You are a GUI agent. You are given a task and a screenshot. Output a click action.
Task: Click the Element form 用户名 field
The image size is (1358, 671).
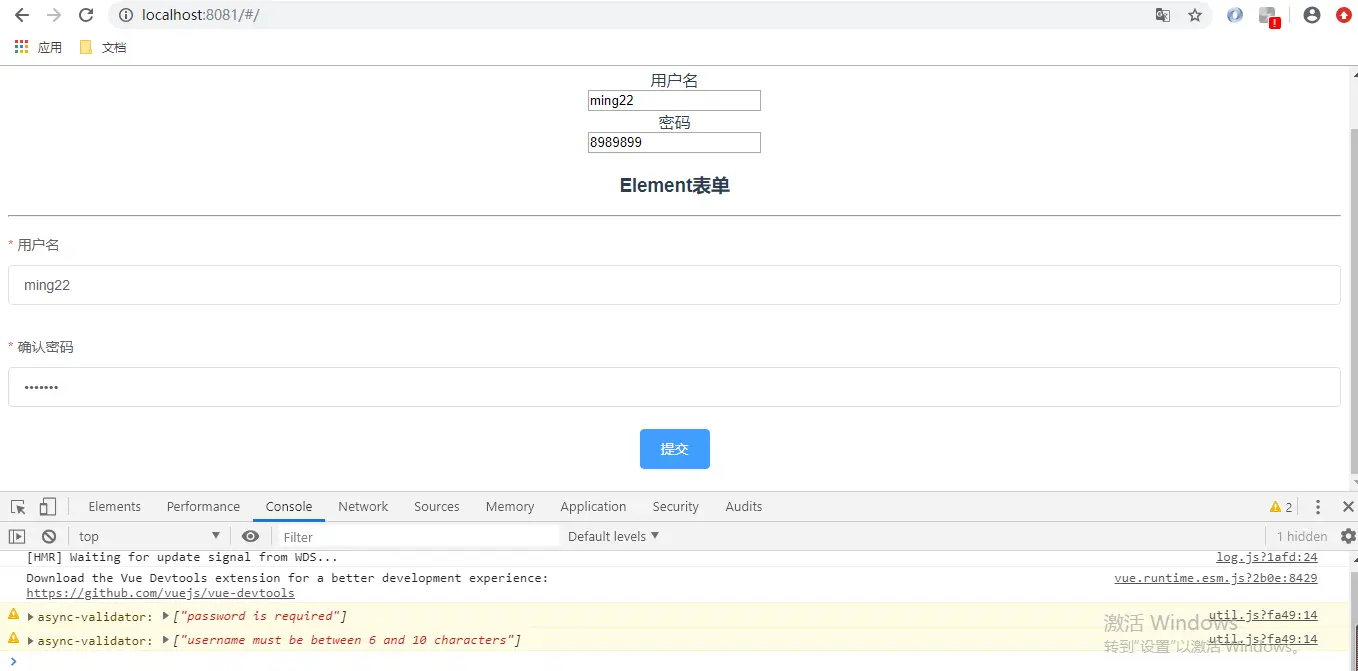point(674,285)
